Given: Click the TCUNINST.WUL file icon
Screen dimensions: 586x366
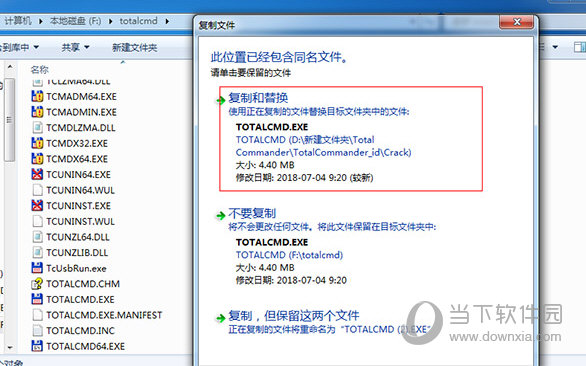Looking at the screenshot, I should click(x=37, y=221).
